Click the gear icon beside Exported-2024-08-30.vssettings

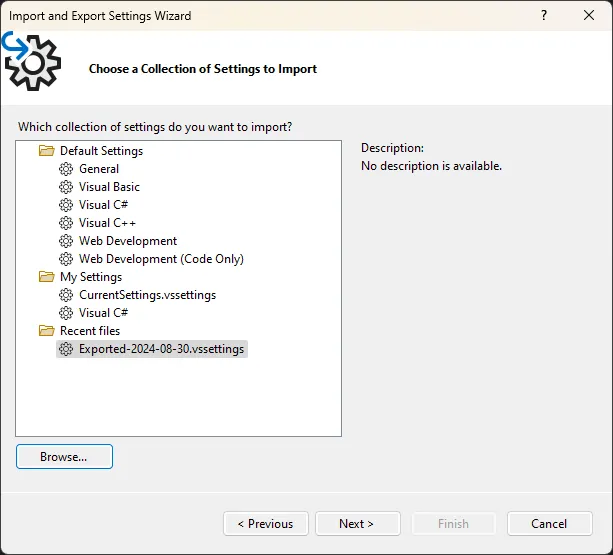click(66, 349)
